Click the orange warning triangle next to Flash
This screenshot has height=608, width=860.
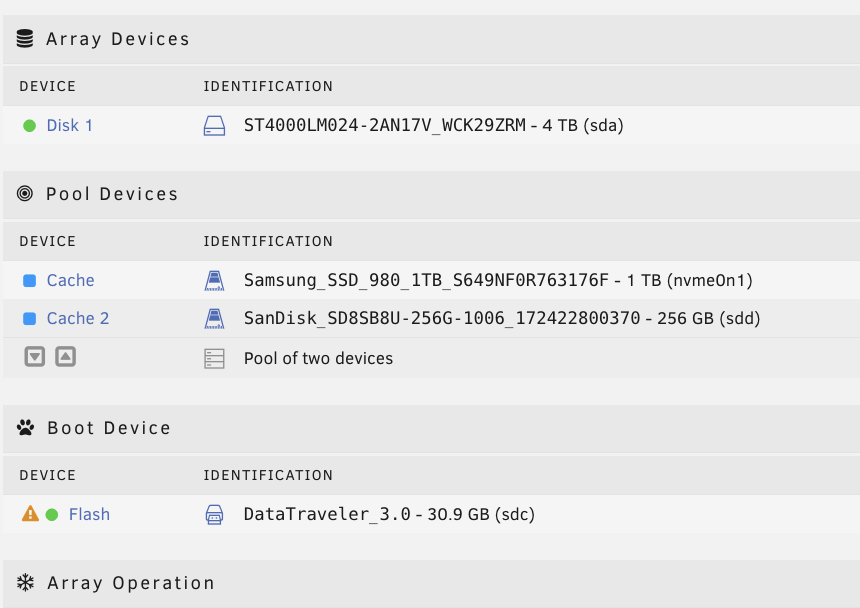tap(30, 514)
